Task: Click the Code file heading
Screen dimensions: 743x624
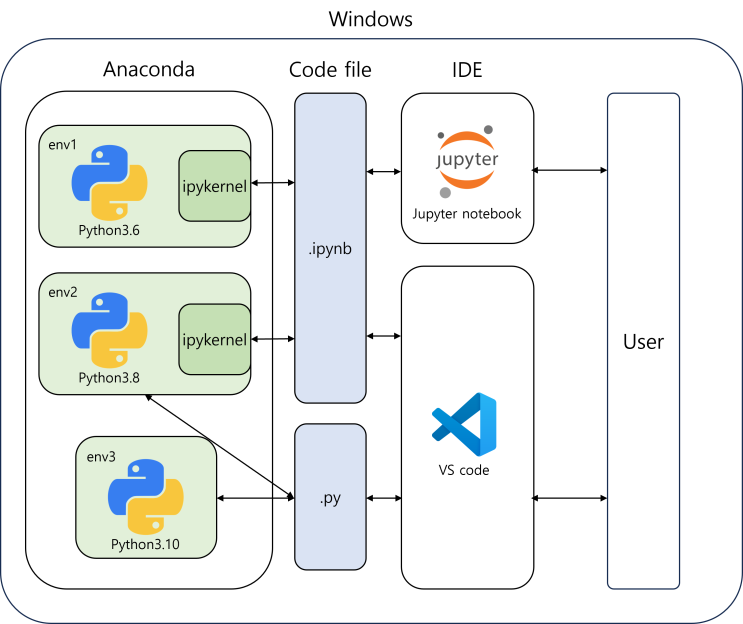Action: (330, 70)
